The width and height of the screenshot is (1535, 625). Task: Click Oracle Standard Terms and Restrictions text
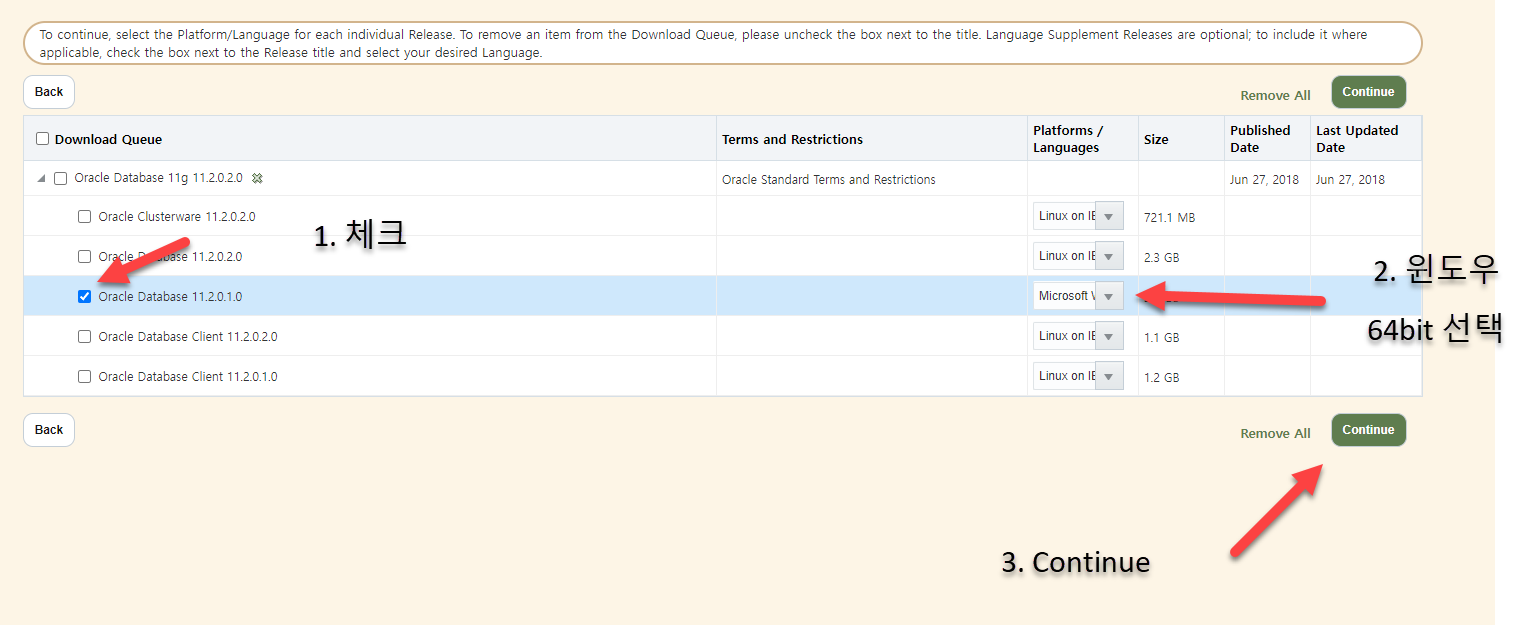tap(829, 180)
